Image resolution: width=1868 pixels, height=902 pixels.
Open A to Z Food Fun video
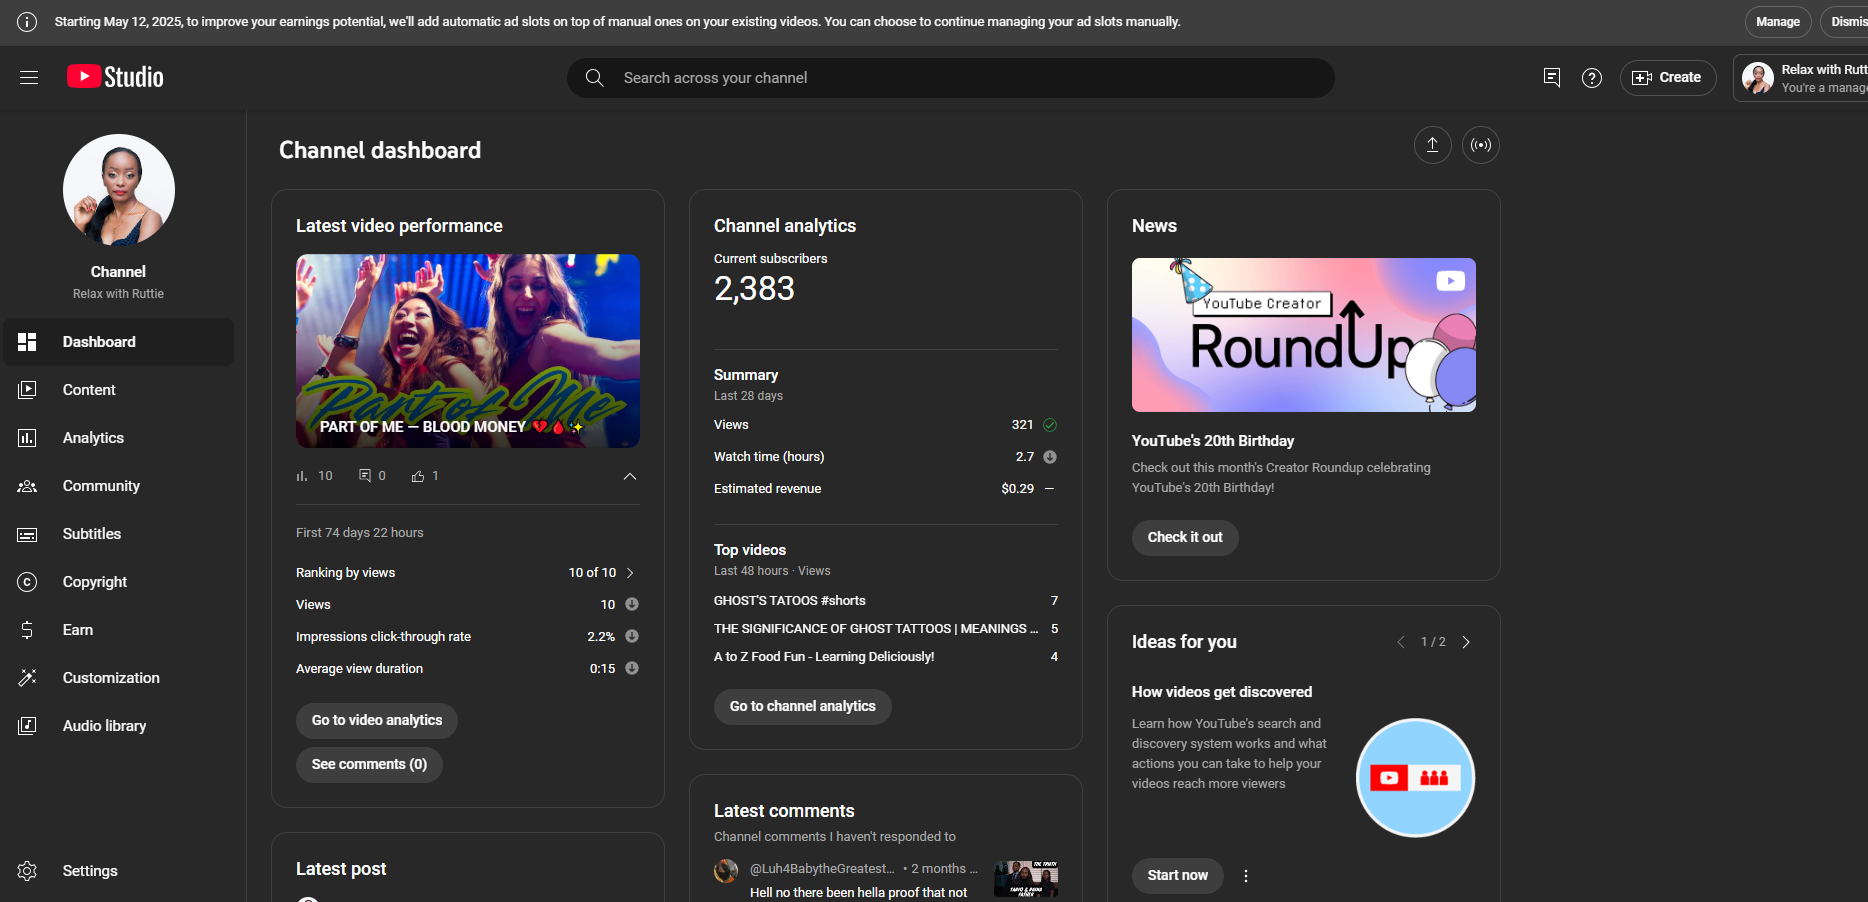(824, 657)
